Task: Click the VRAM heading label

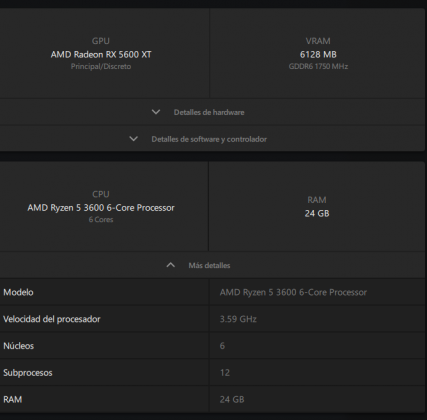Action: pyautogui.click(x=318, y=41)
